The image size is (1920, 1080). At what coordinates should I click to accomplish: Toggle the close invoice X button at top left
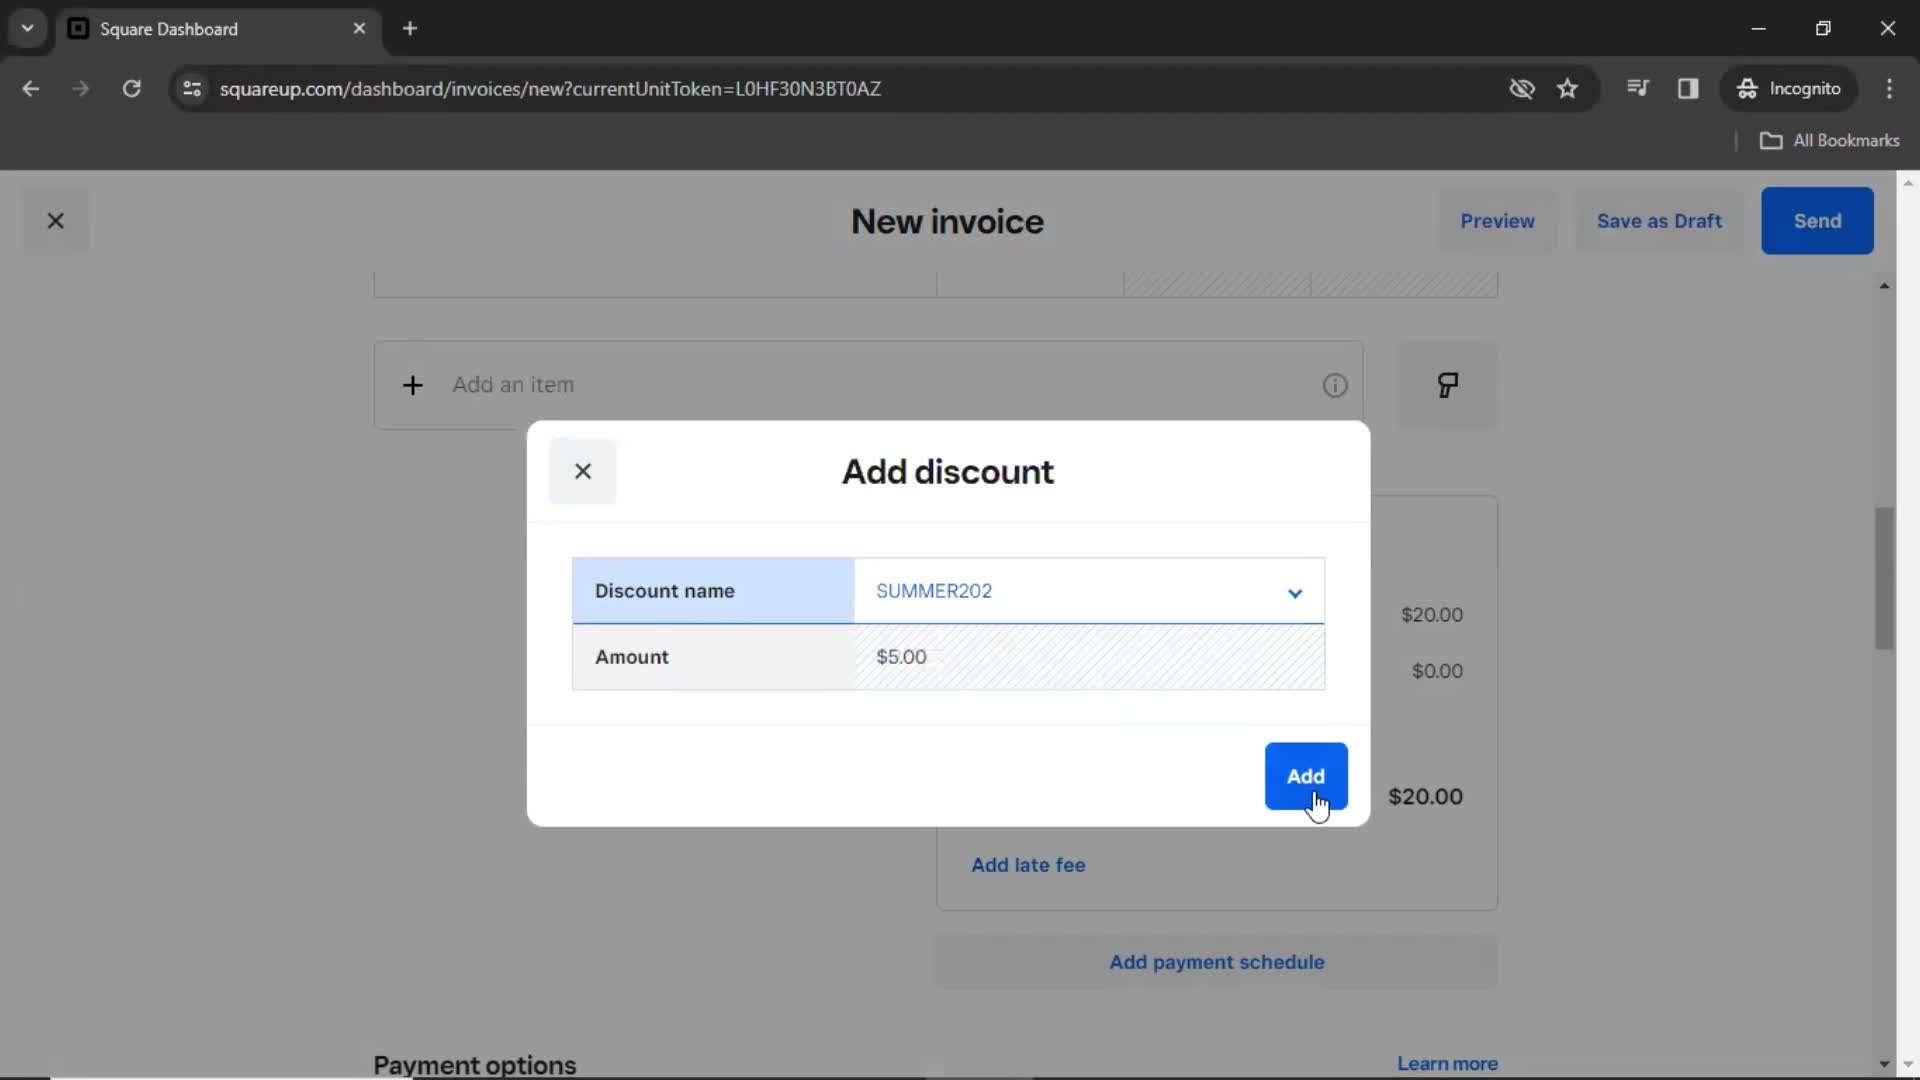pyautogui.click(x=55, y=220)
